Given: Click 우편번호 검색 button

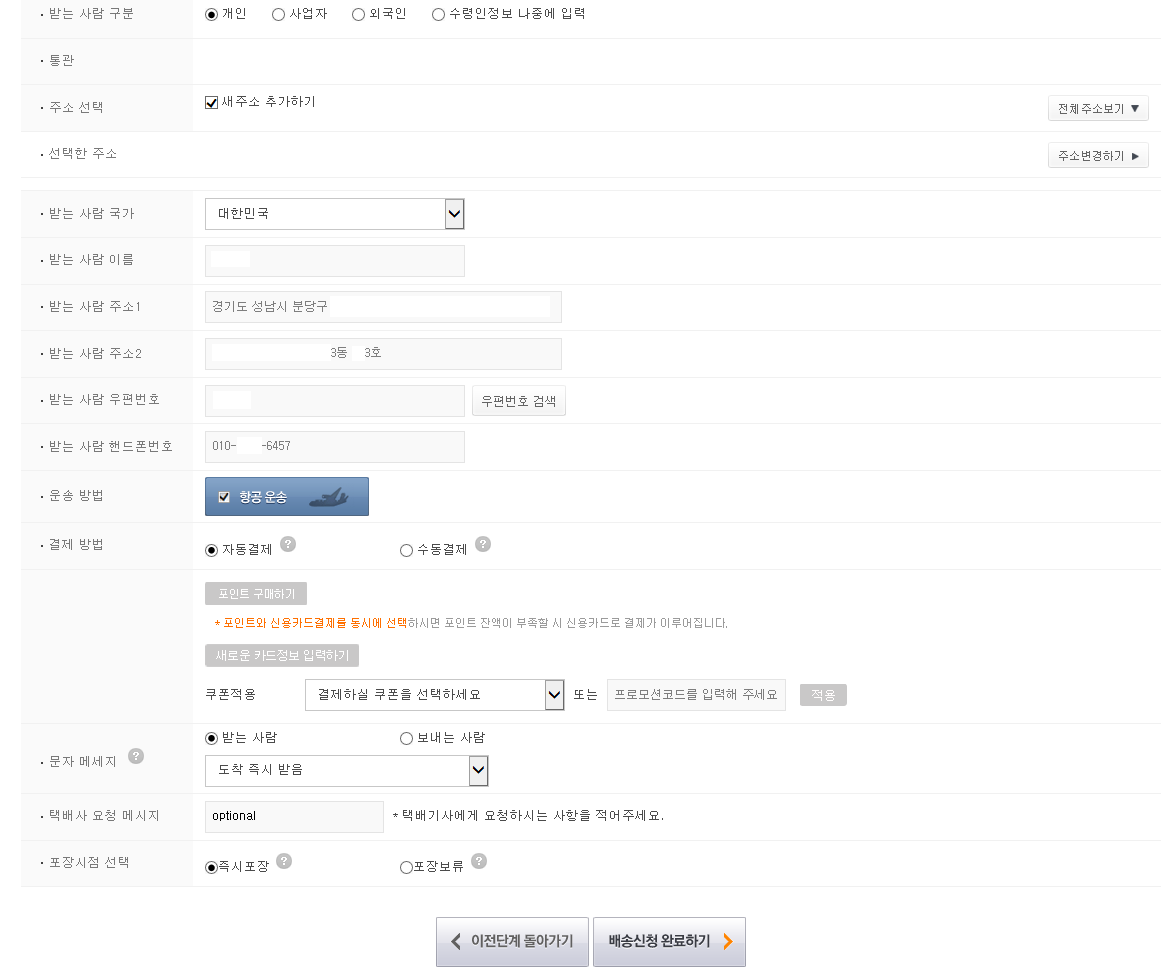Looking at the screenshot, I should point(518,401).
